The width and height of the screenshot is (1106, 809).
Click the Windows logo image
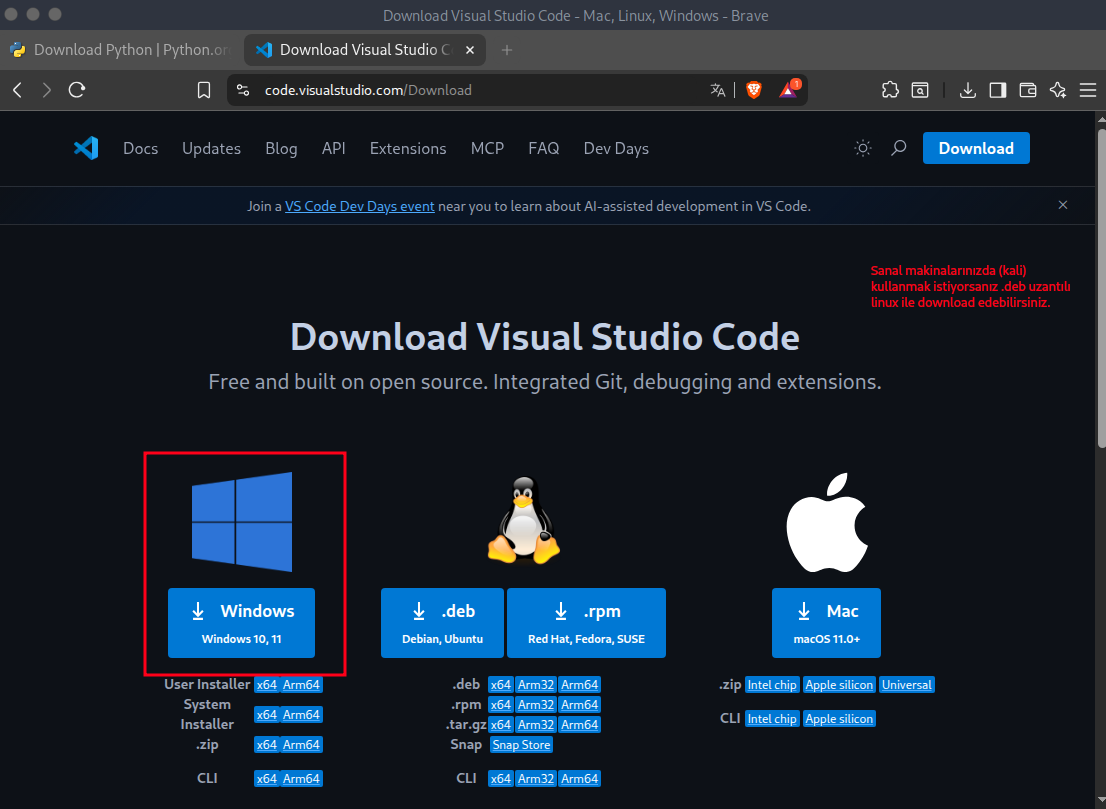[242, 522]
